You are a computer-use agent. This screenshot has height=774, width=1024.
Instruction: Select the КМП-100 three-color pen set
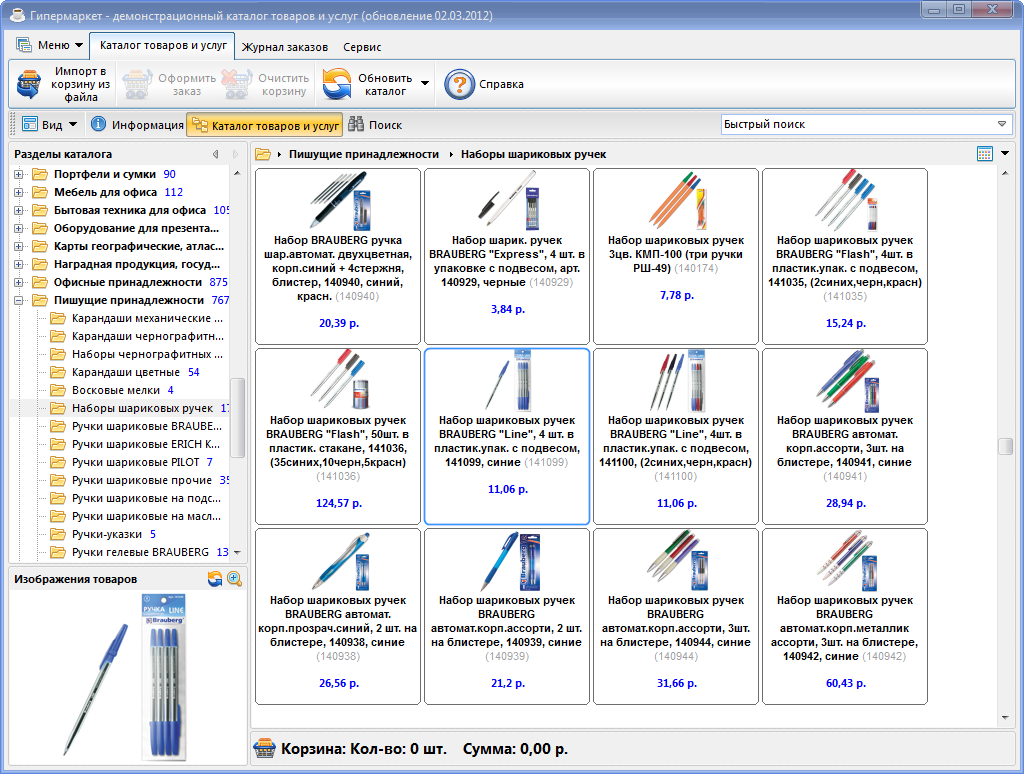point(676,256)
